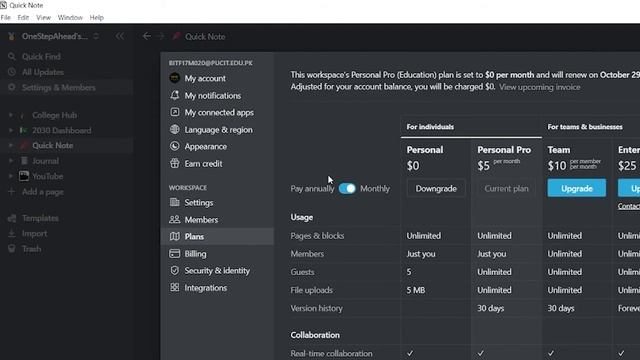The width and height of the screenshot is (640, 360).
Task: Click the Quick Find magnifier icon
Action: tap(12, 56)
